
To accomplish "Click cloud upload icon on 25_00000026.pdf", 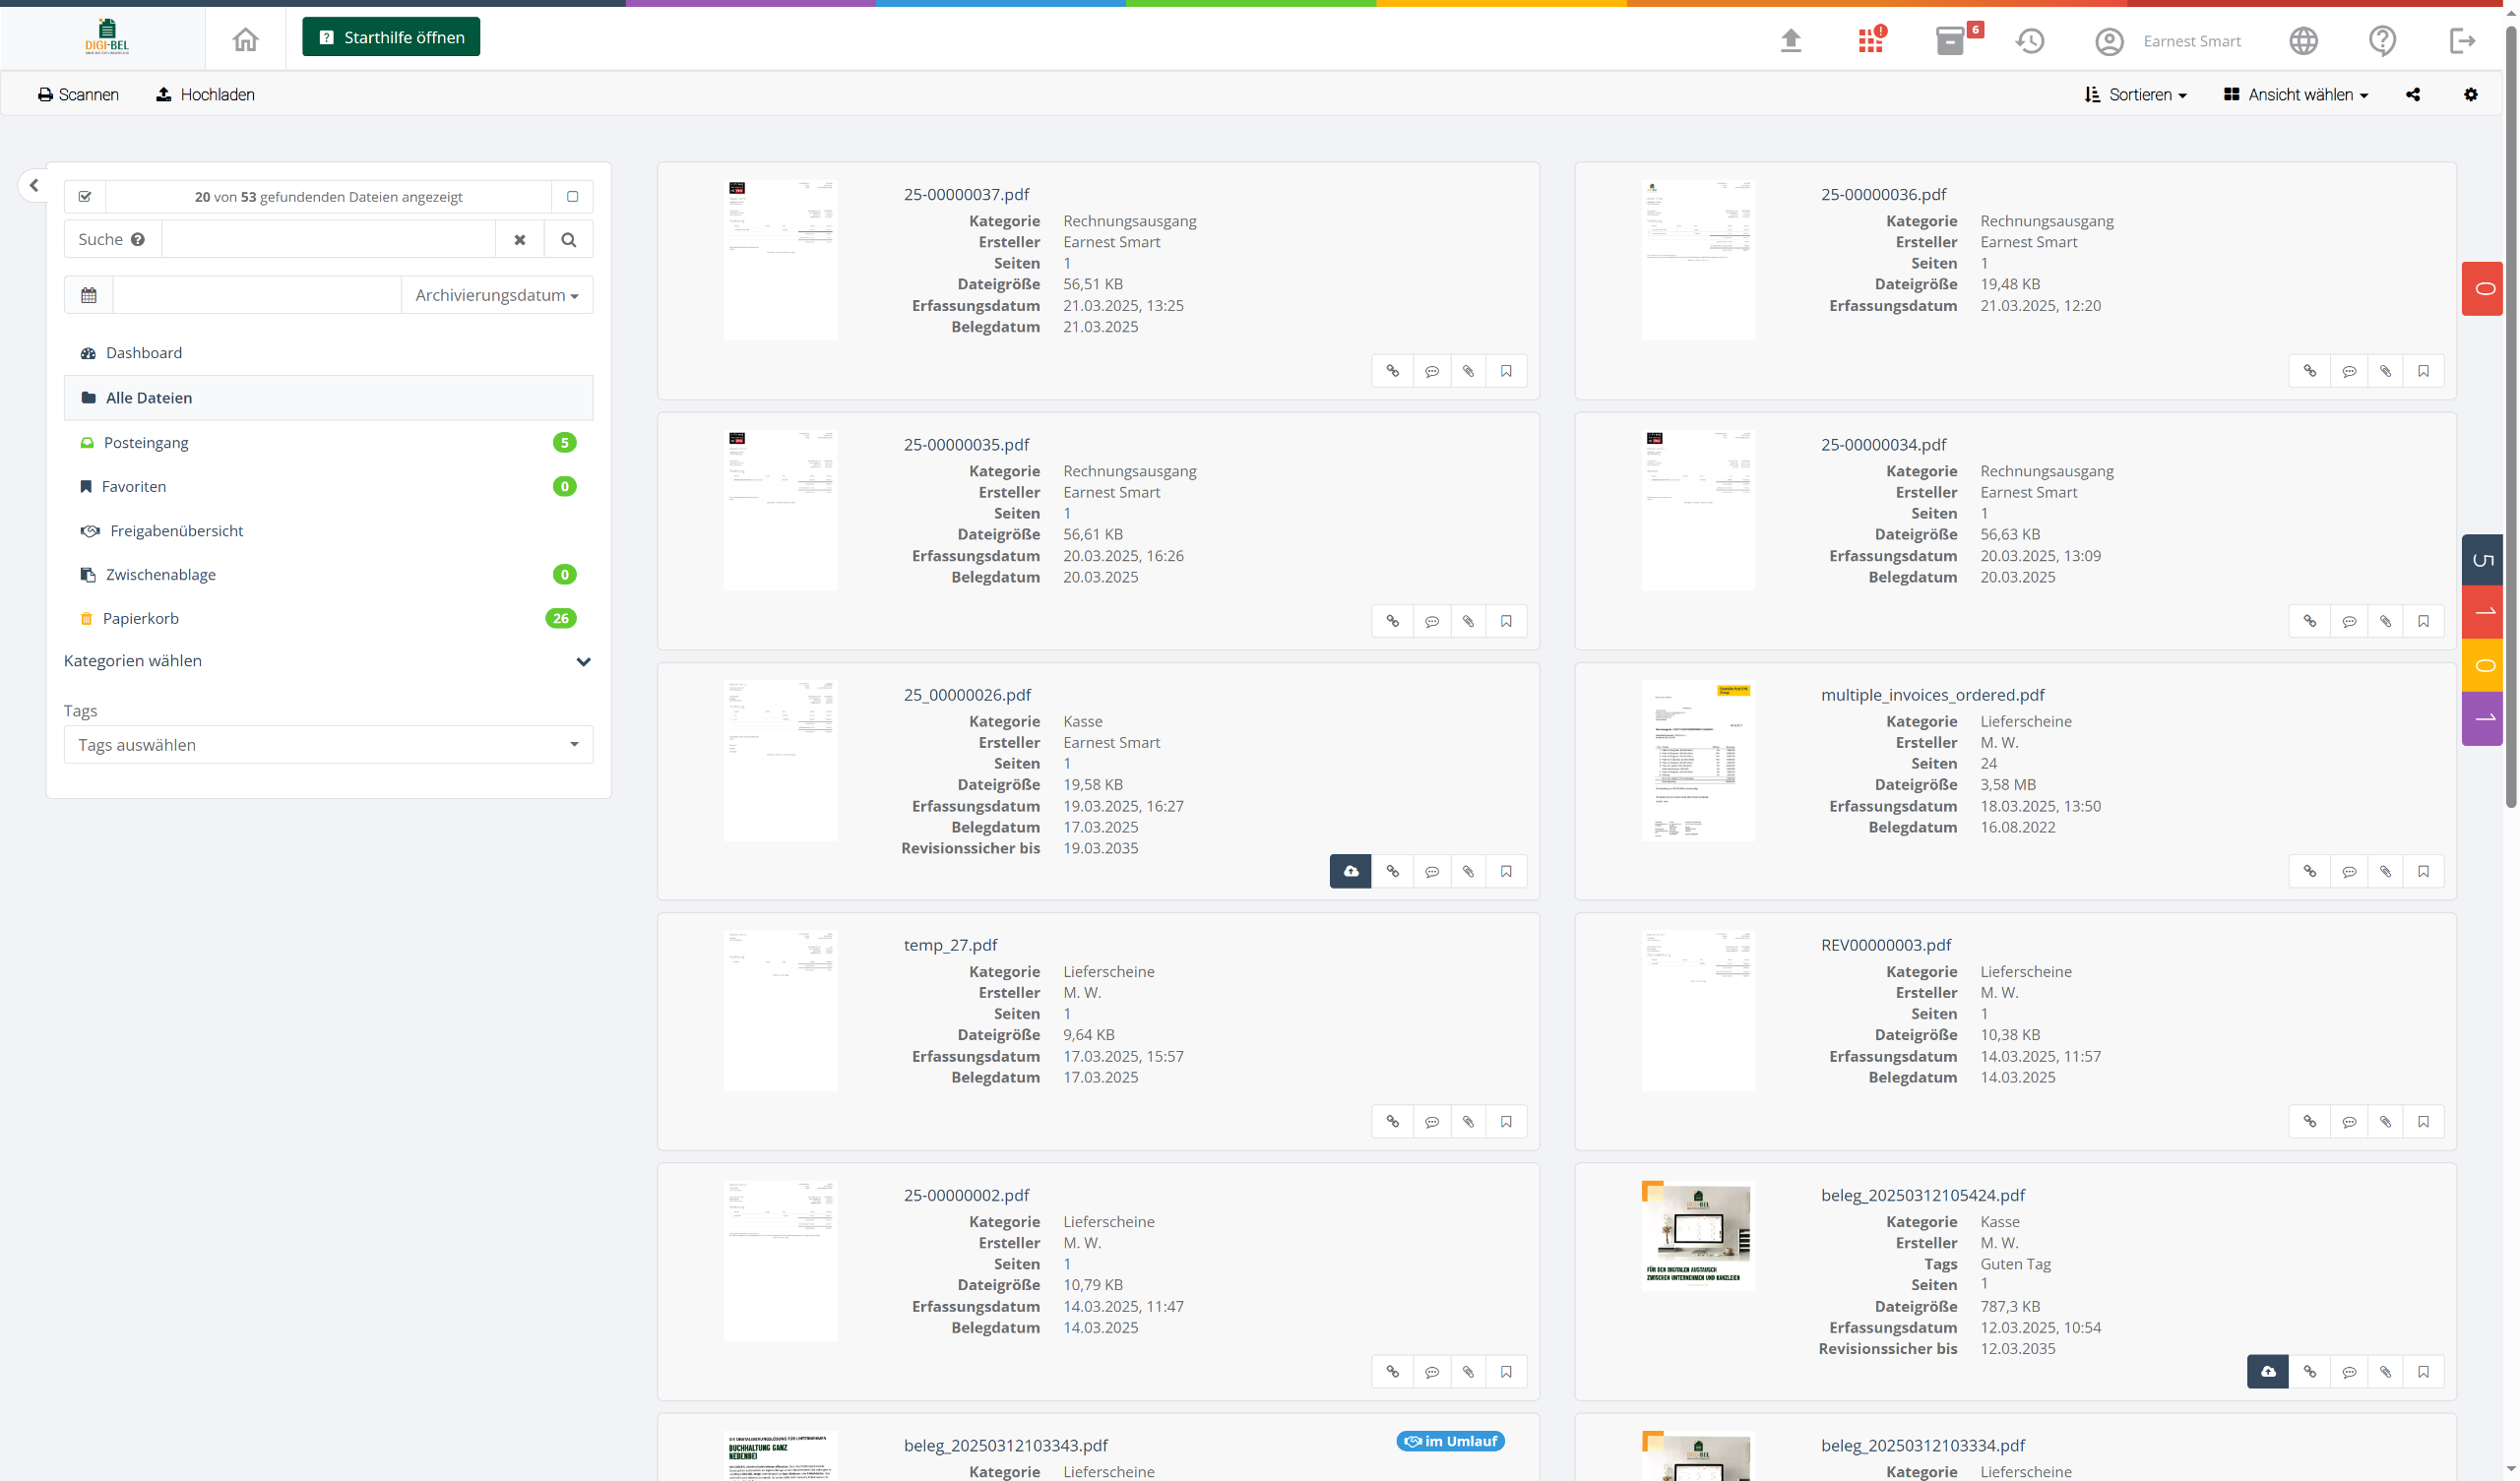I will coord(1350,871).
